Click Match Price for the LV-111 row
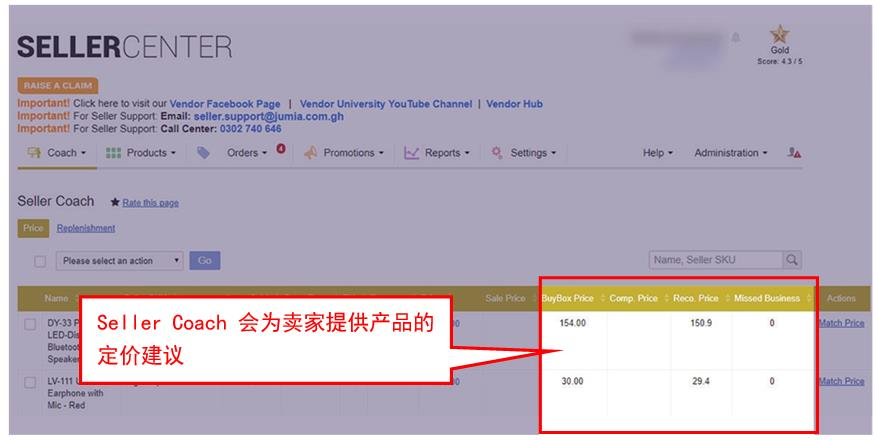This screenshot has height=440, width=877. coord(841,381)
